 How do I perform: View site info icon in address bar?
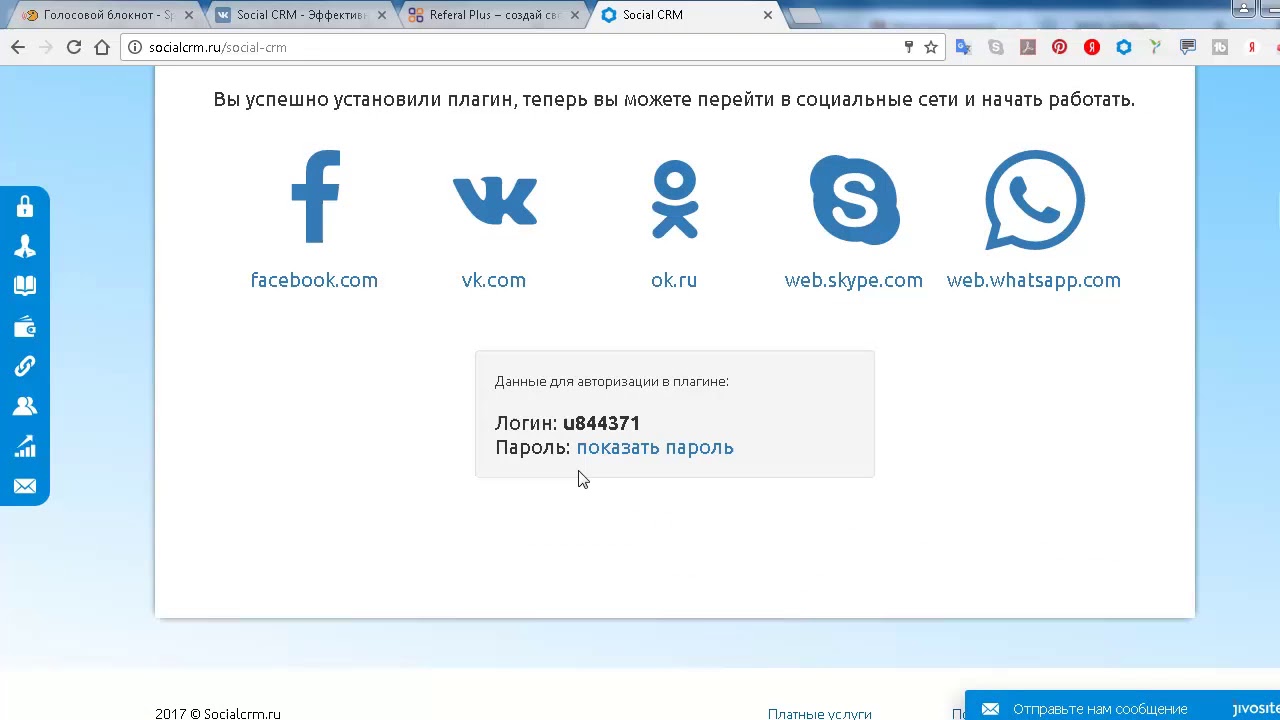point(135,47)
